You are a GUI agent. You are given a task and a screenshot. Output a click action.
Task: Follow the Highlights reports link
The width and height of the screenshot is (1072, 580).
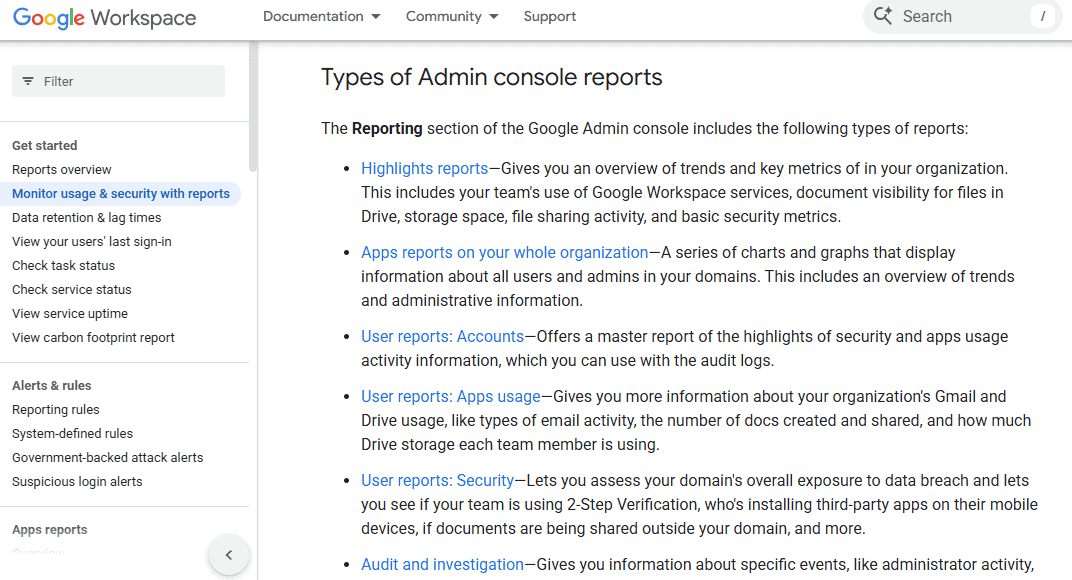tap(425, 168)
